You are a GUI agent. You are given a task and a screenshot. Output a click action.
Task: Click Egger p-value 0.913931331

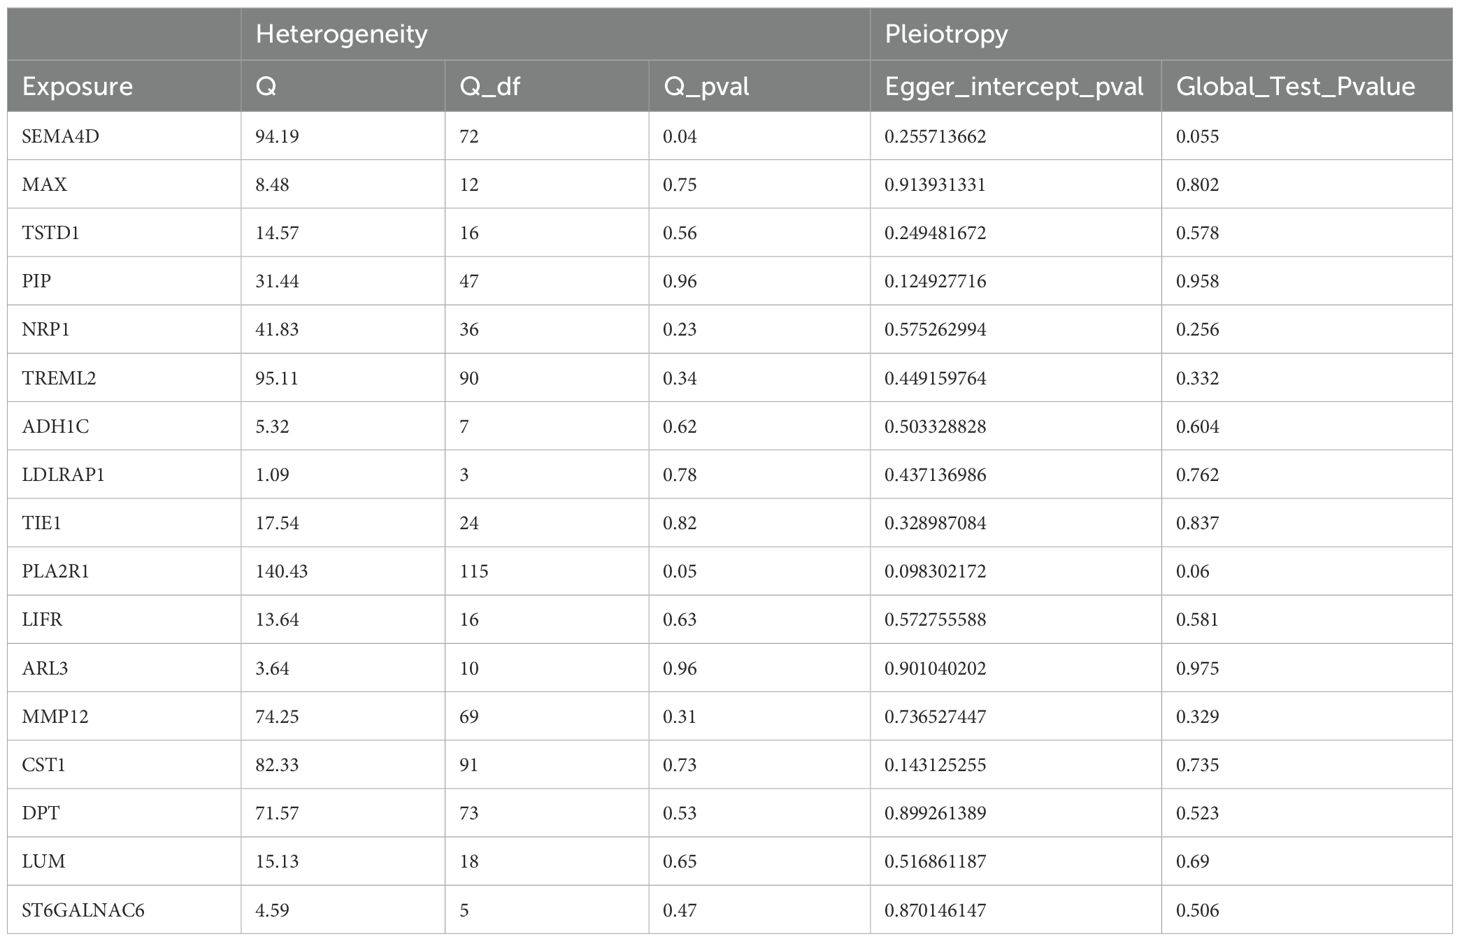coord(935,184)
